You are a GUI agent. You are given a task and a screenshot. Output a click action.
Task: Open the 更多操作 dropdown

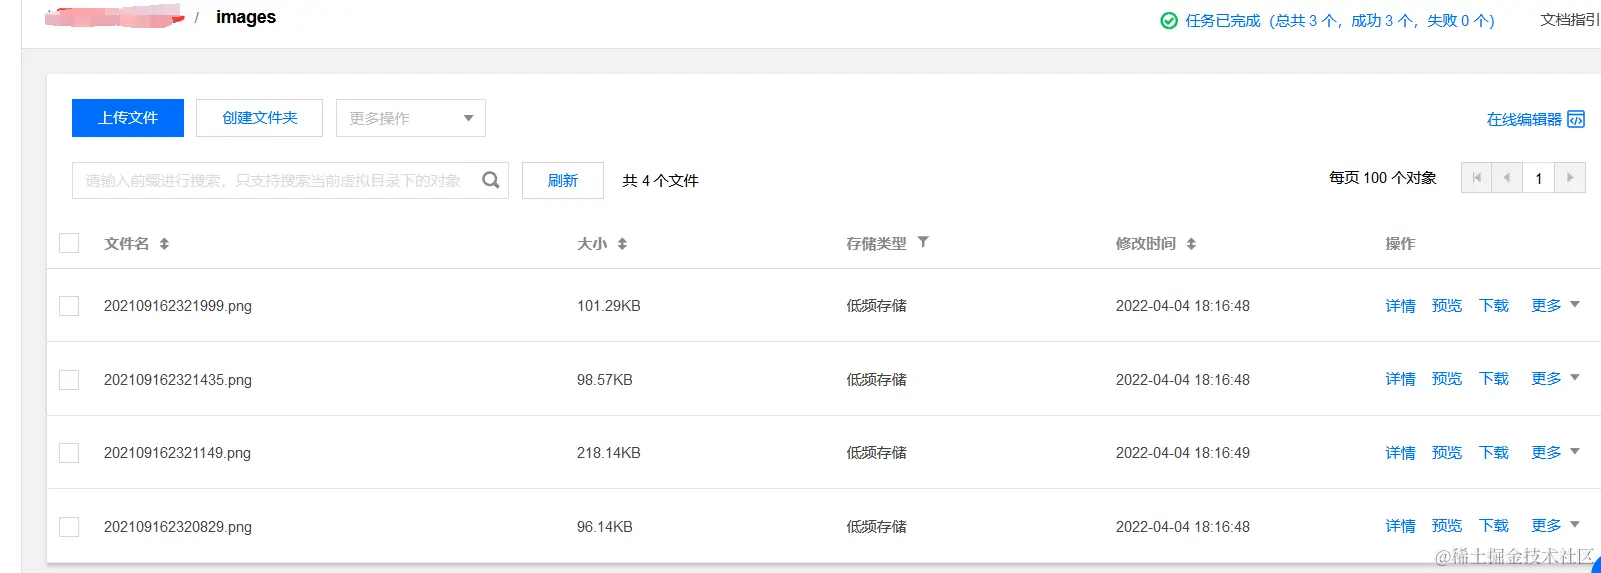point(411,118)
